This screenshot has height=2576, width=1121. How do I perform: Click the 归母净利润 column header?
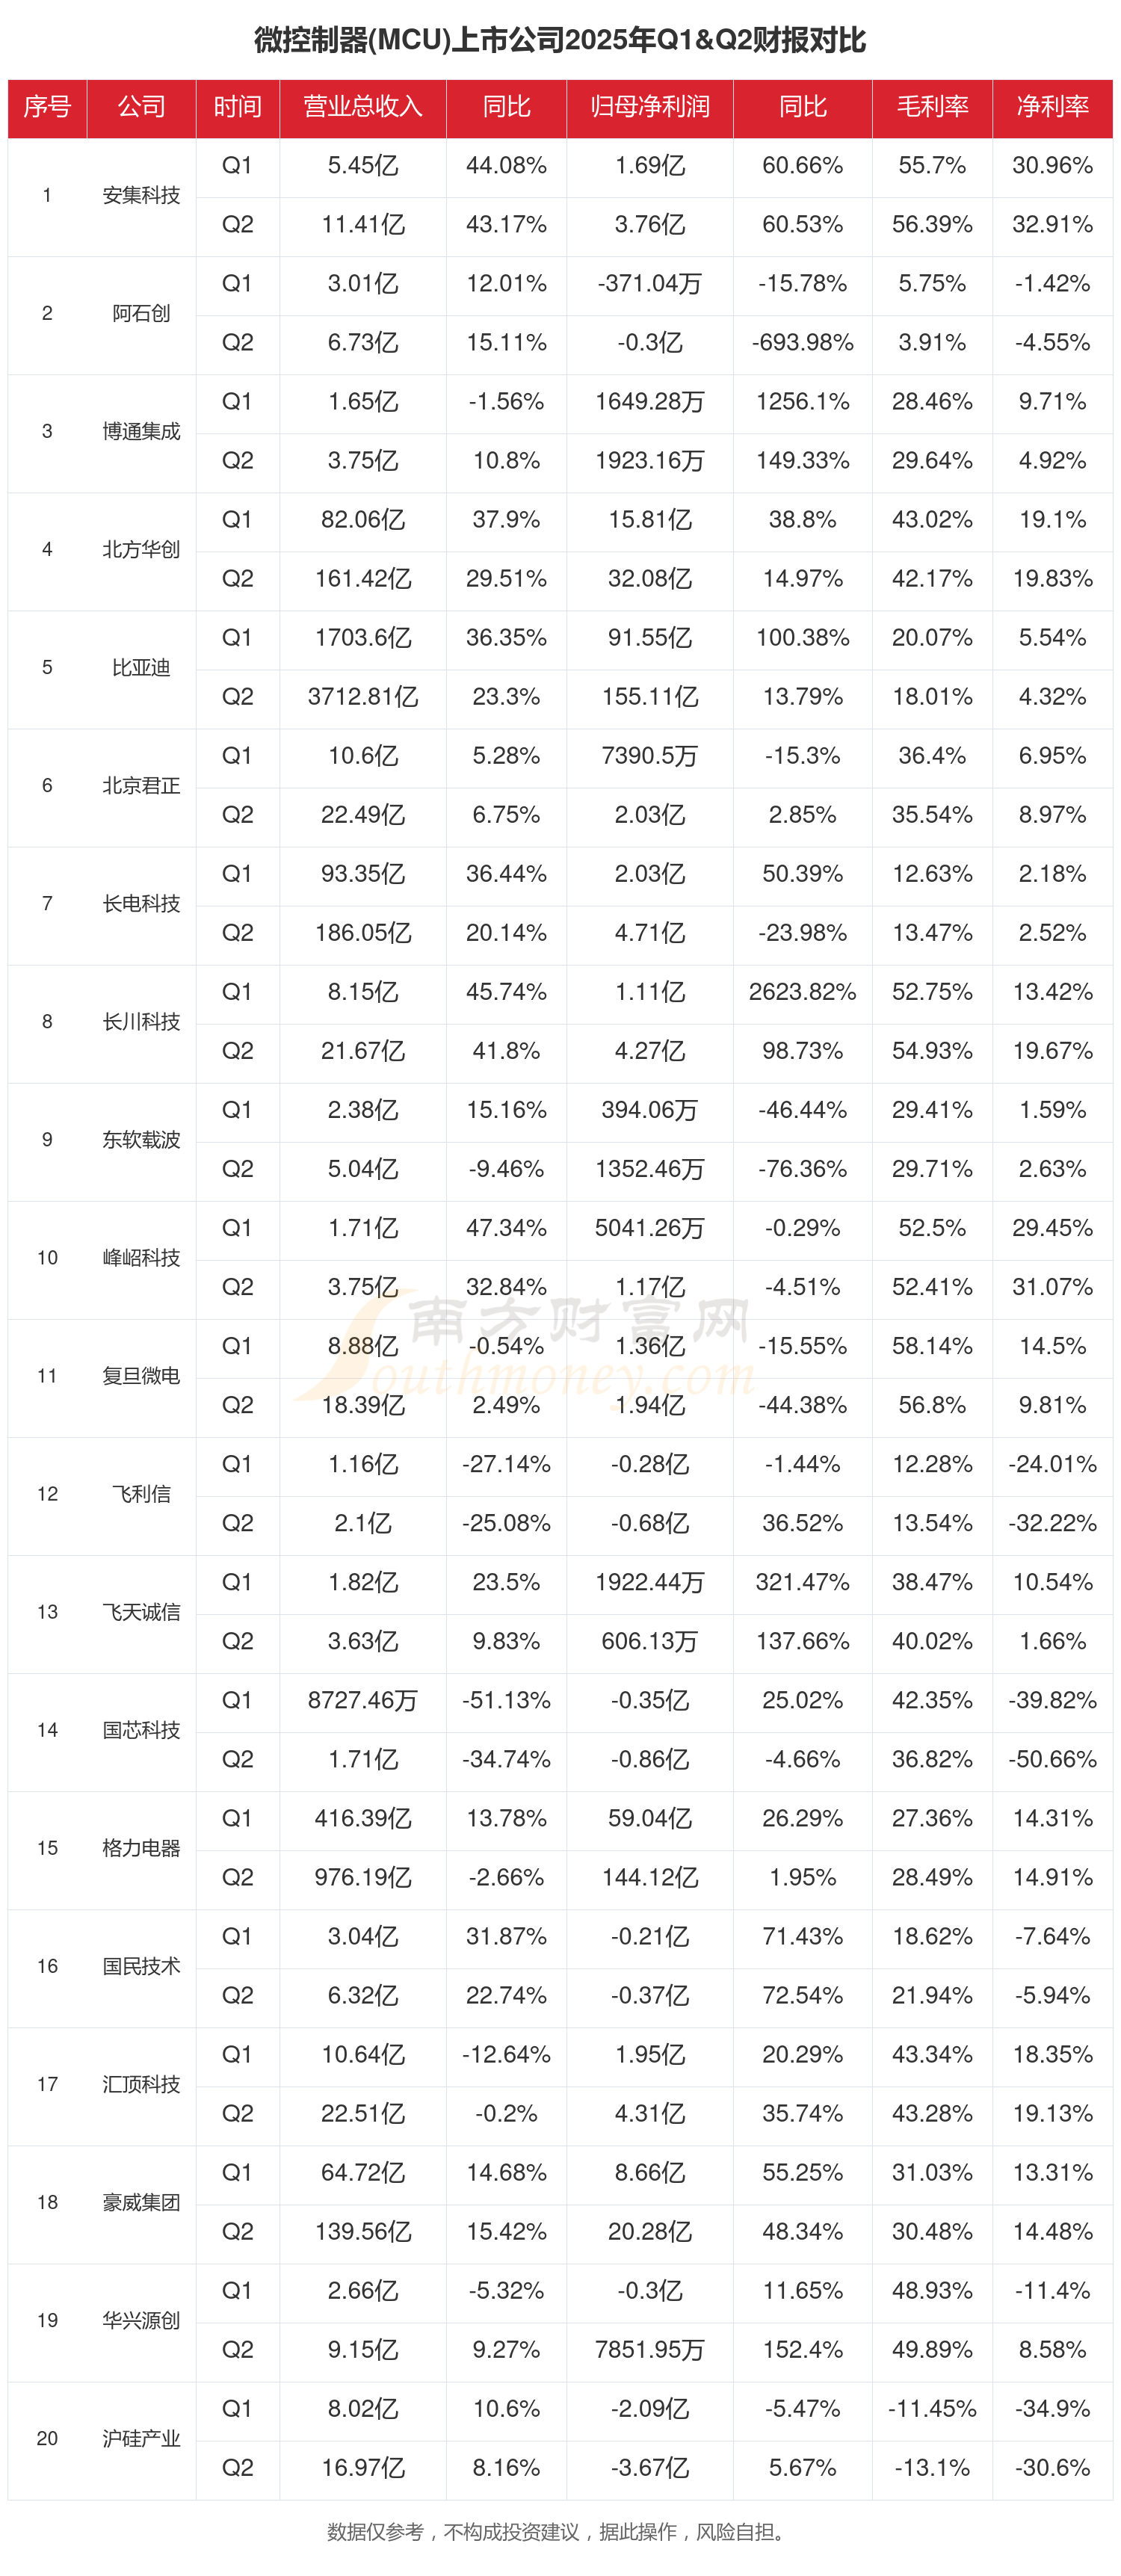point(649,107)
